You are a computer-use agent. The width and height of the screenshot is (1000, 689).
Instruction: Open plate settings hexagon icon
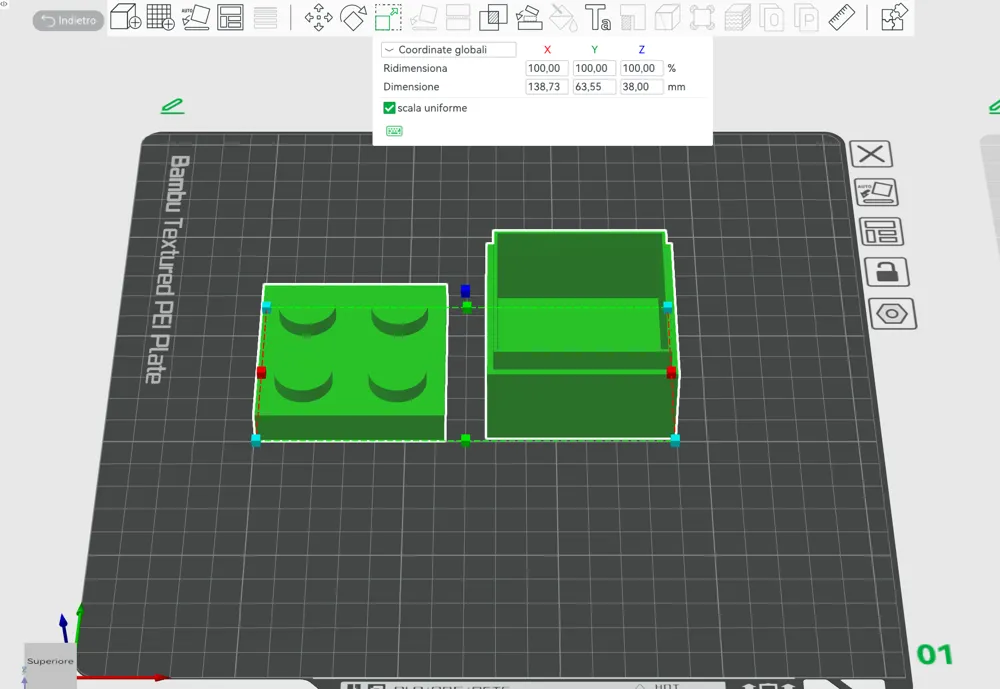point(892,313)
